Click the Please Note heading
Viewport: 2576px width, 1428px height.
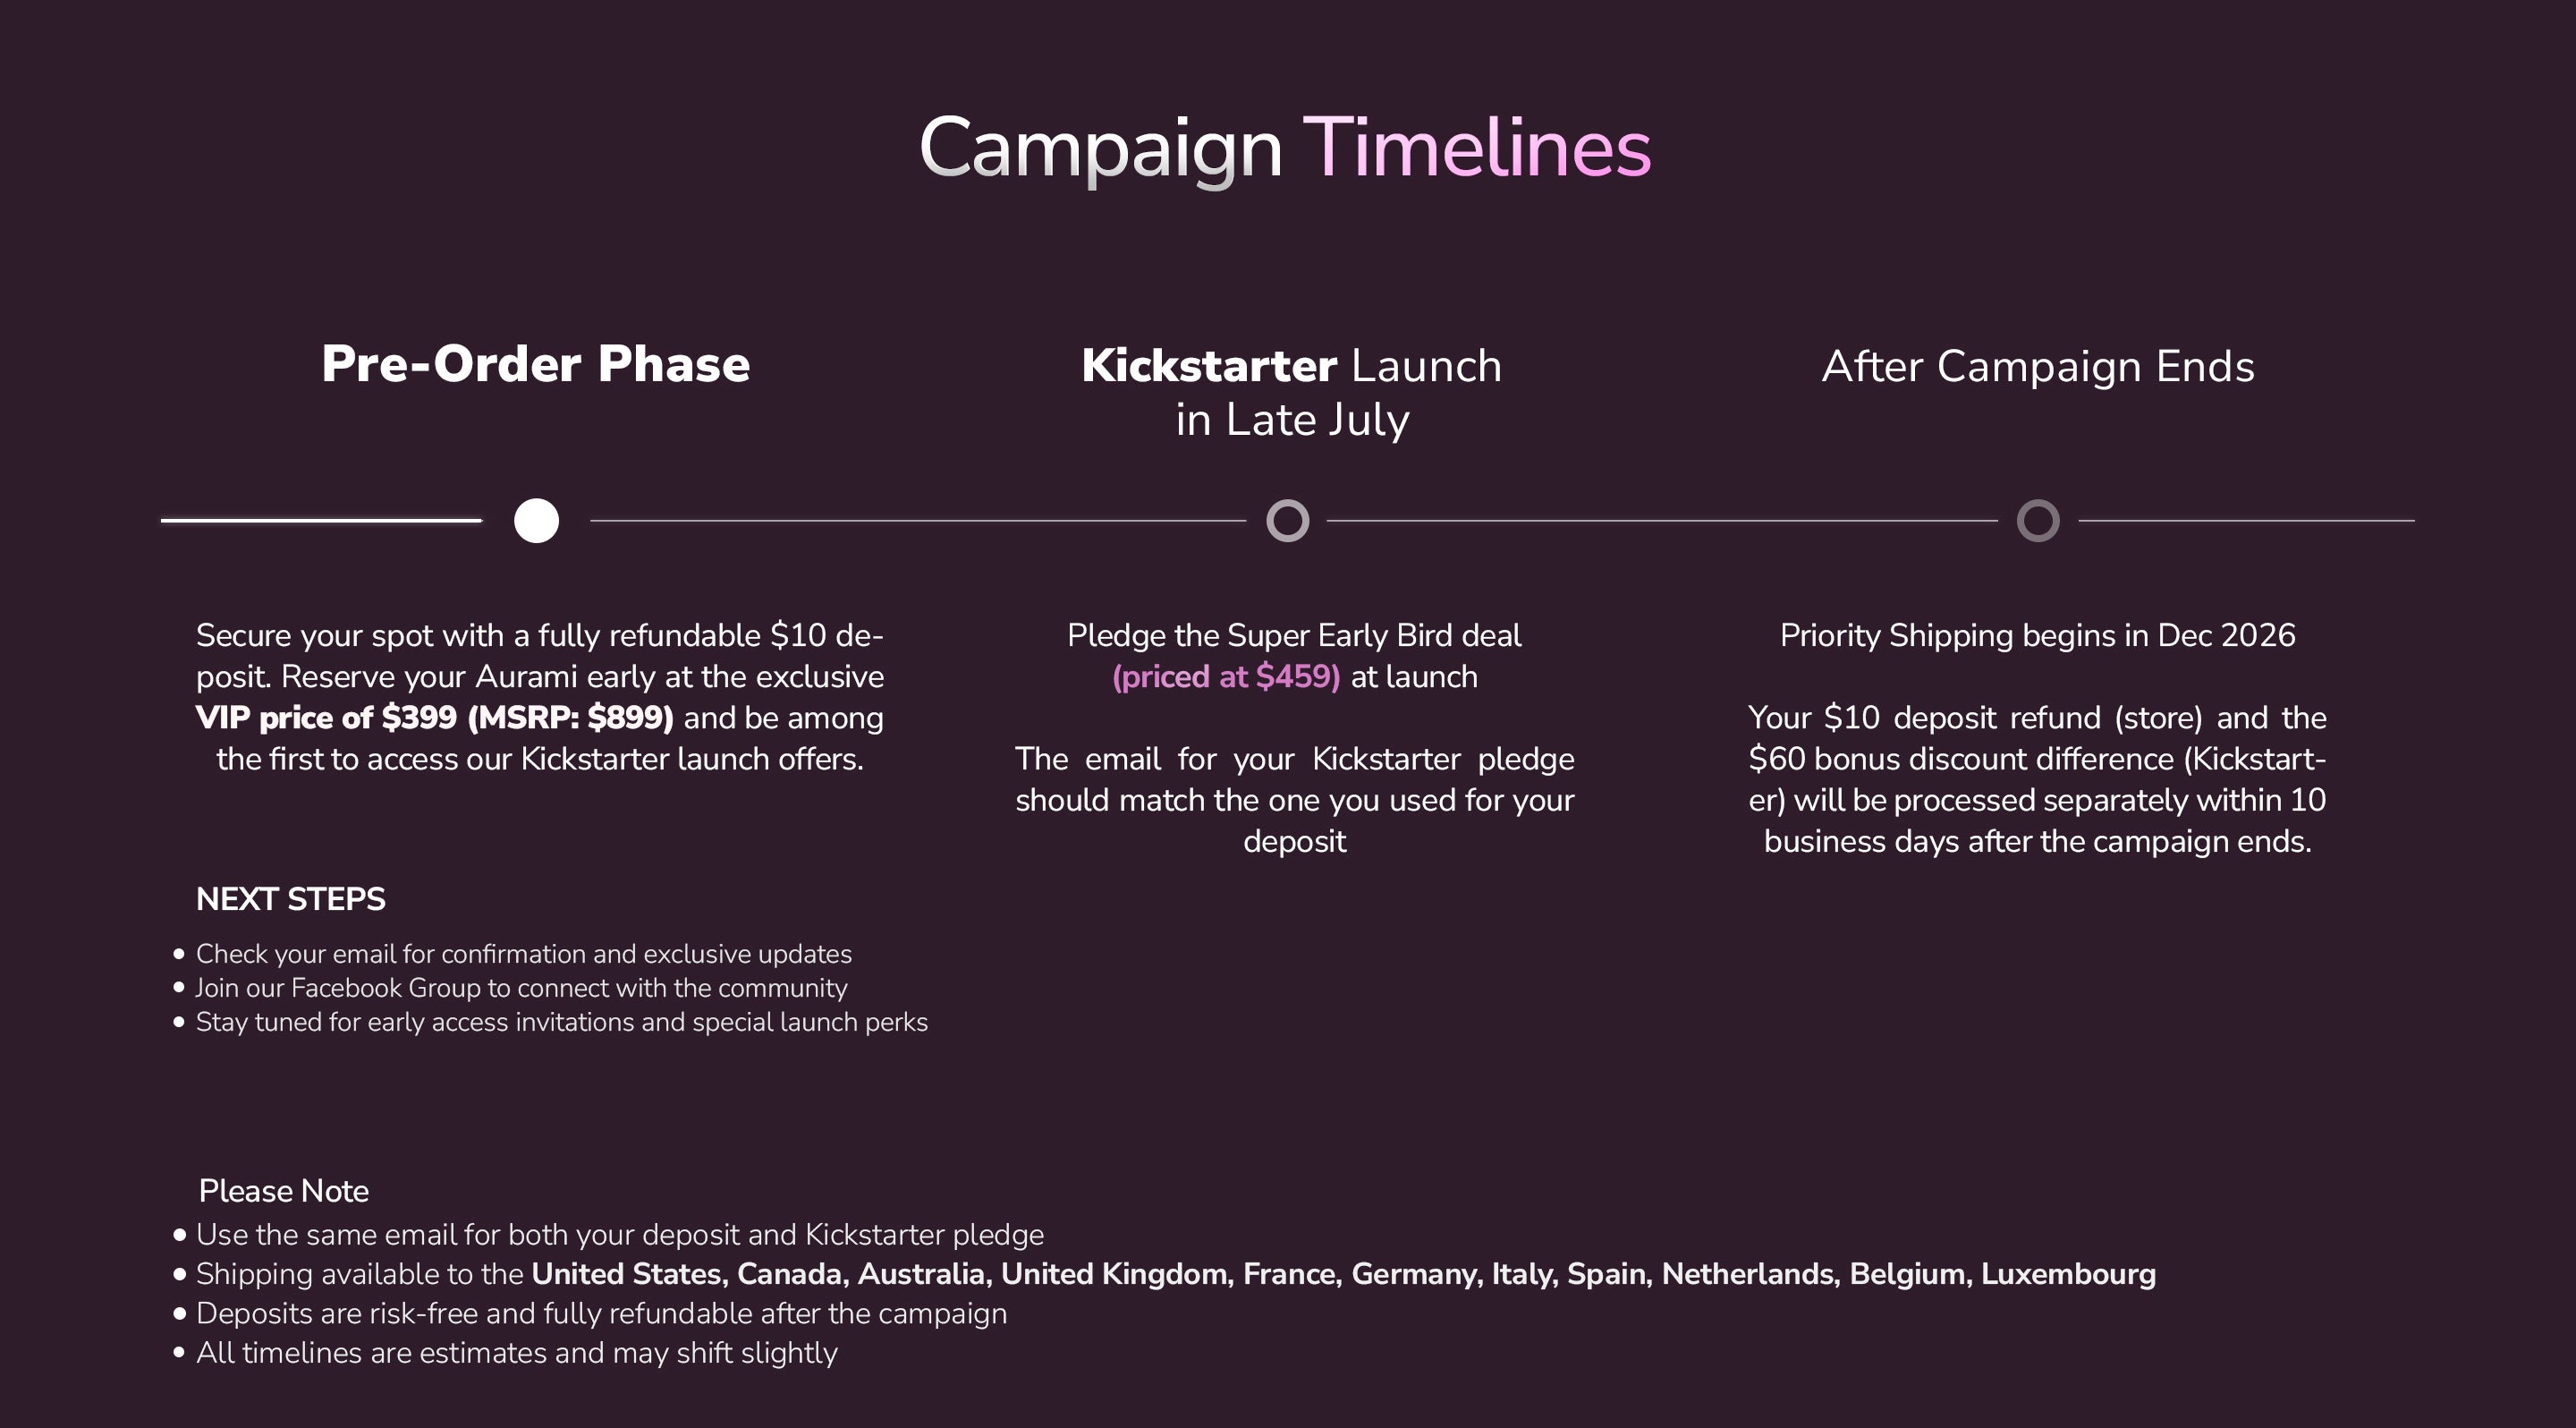click(284, 1191)
